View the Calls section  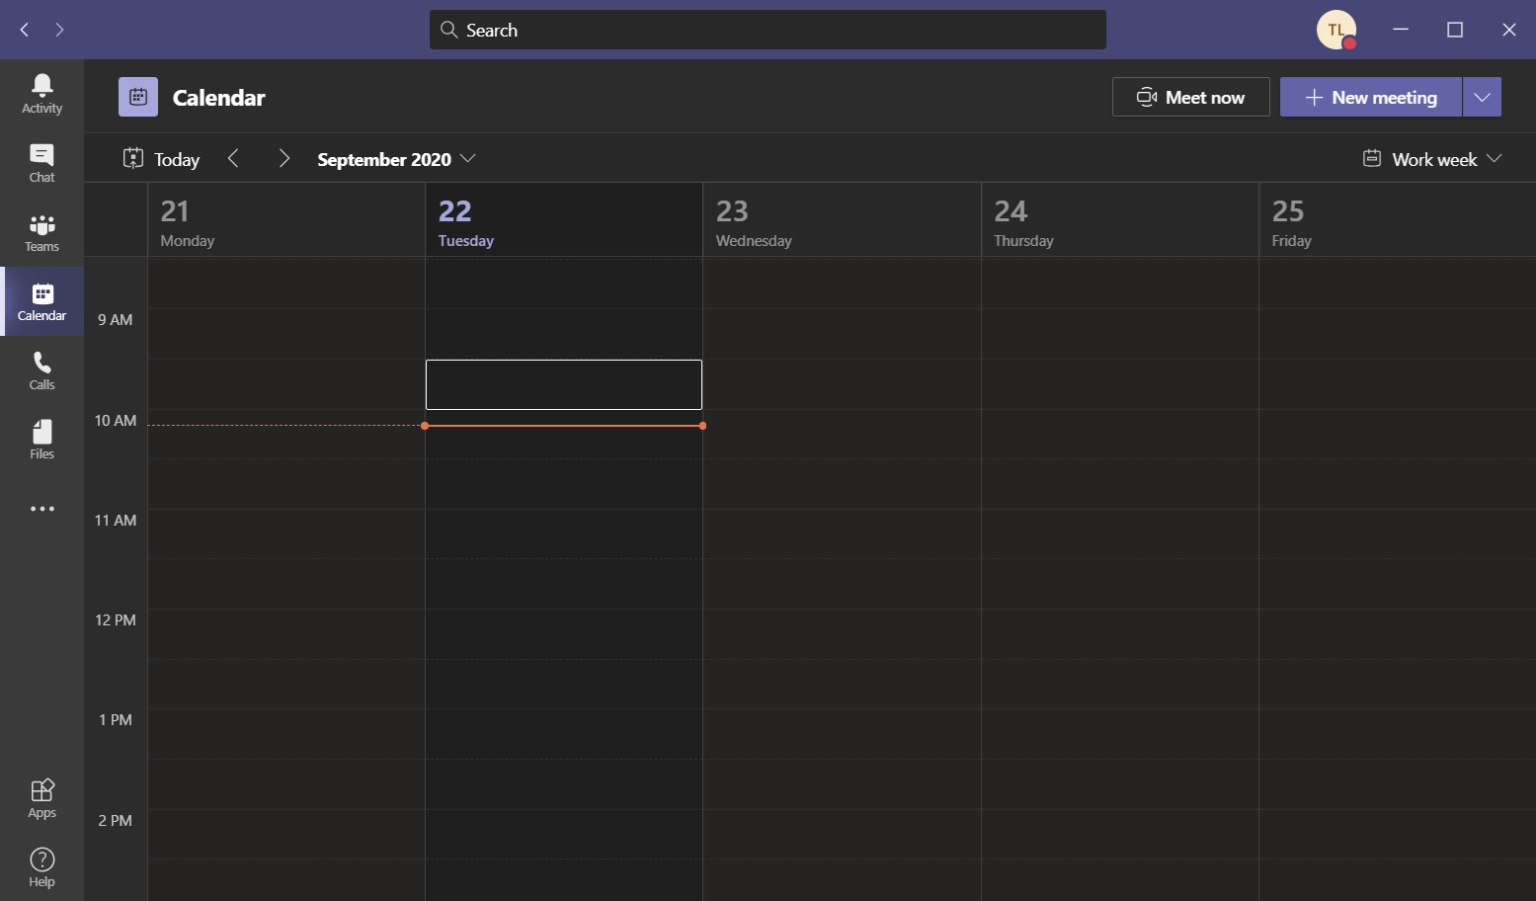[x=41, y=369]
